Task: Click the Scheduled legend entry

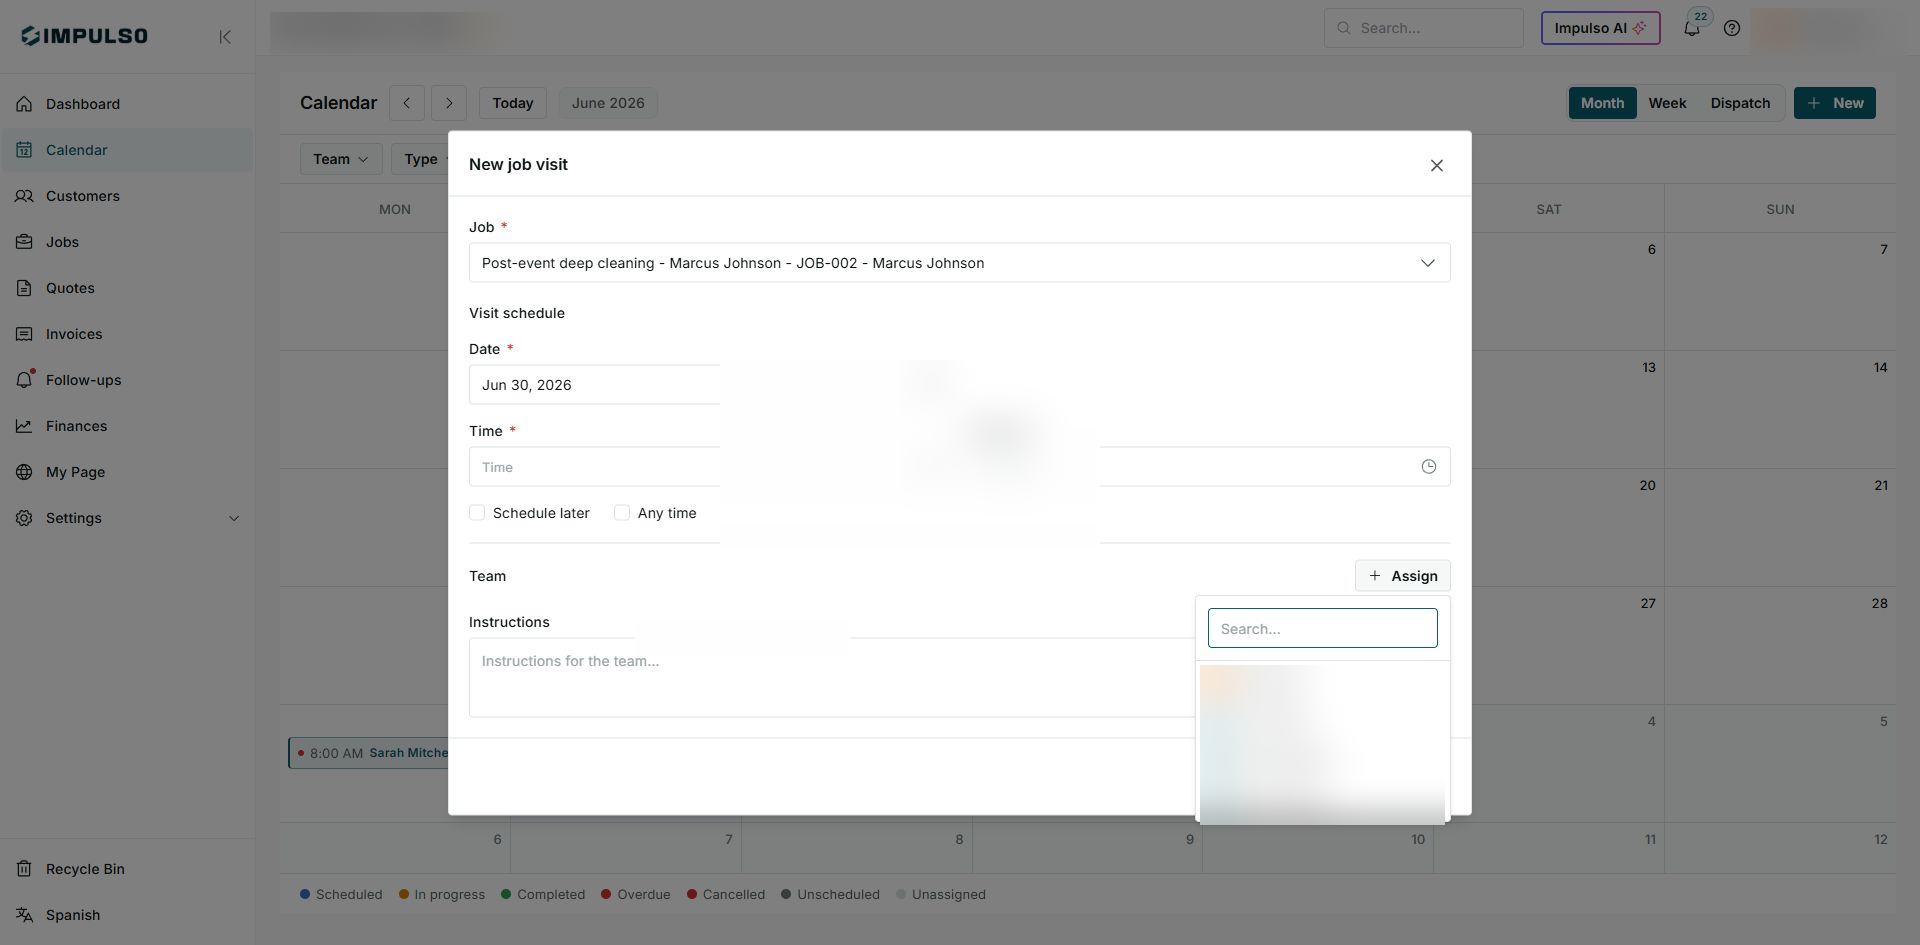Action: tap(341, 895)
